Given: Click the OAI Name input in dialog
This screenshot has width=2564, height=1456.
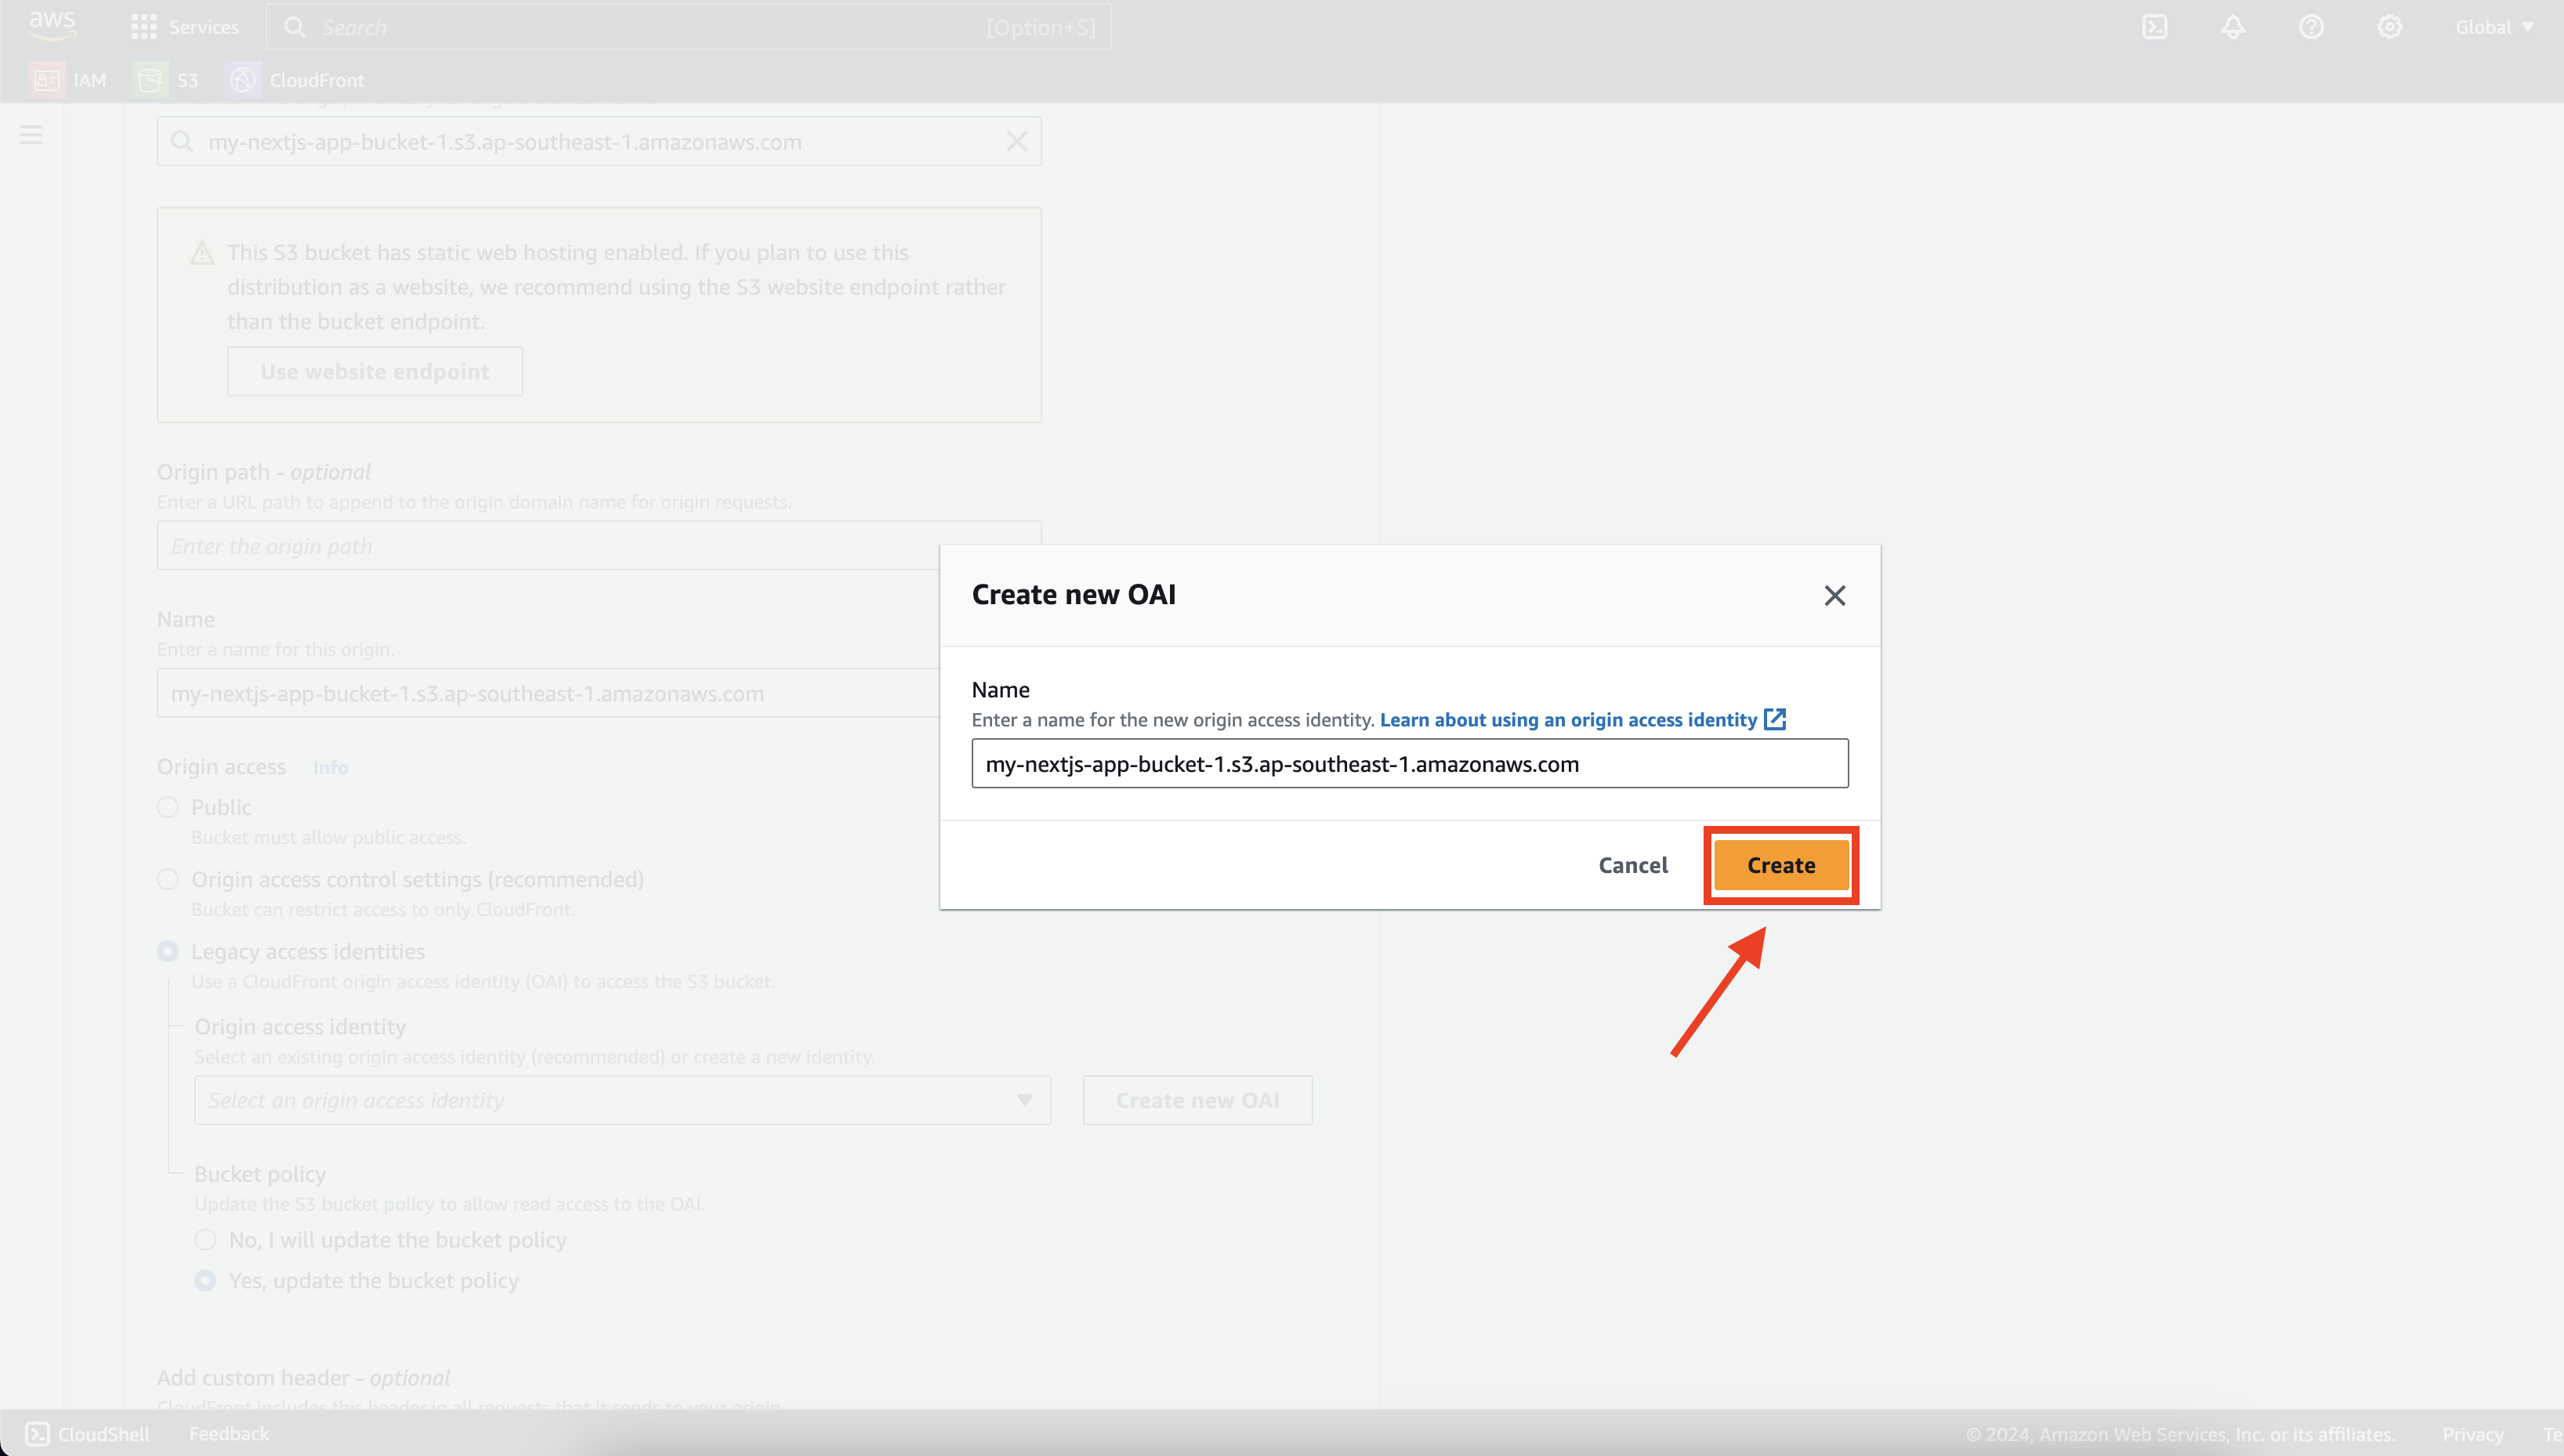Looking at the screenshot, I should (1410, 764).
